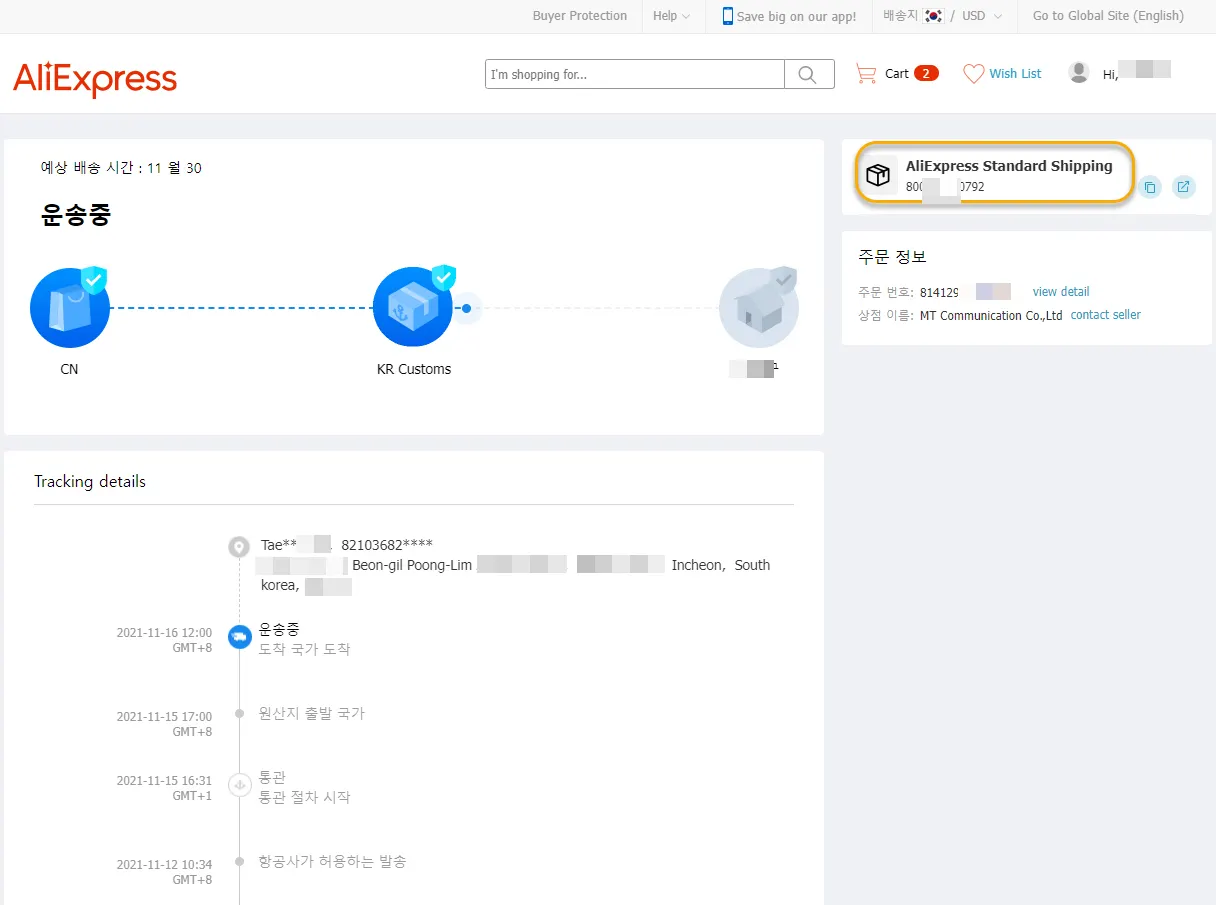Click 원산지 출발 국가 tracking entry

click(312, 714)
